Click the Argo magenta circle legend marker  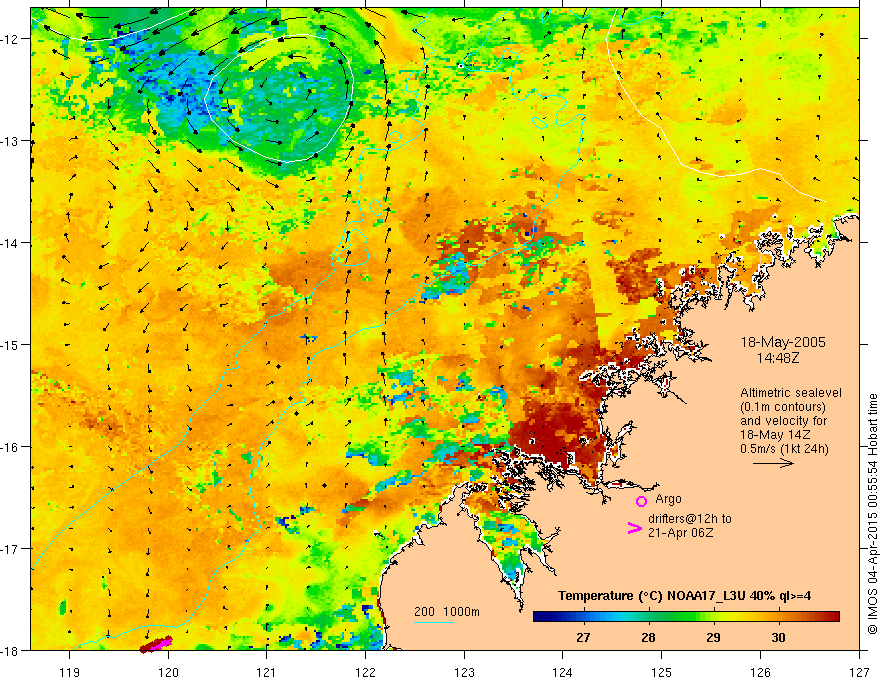(x=641, y=501)
